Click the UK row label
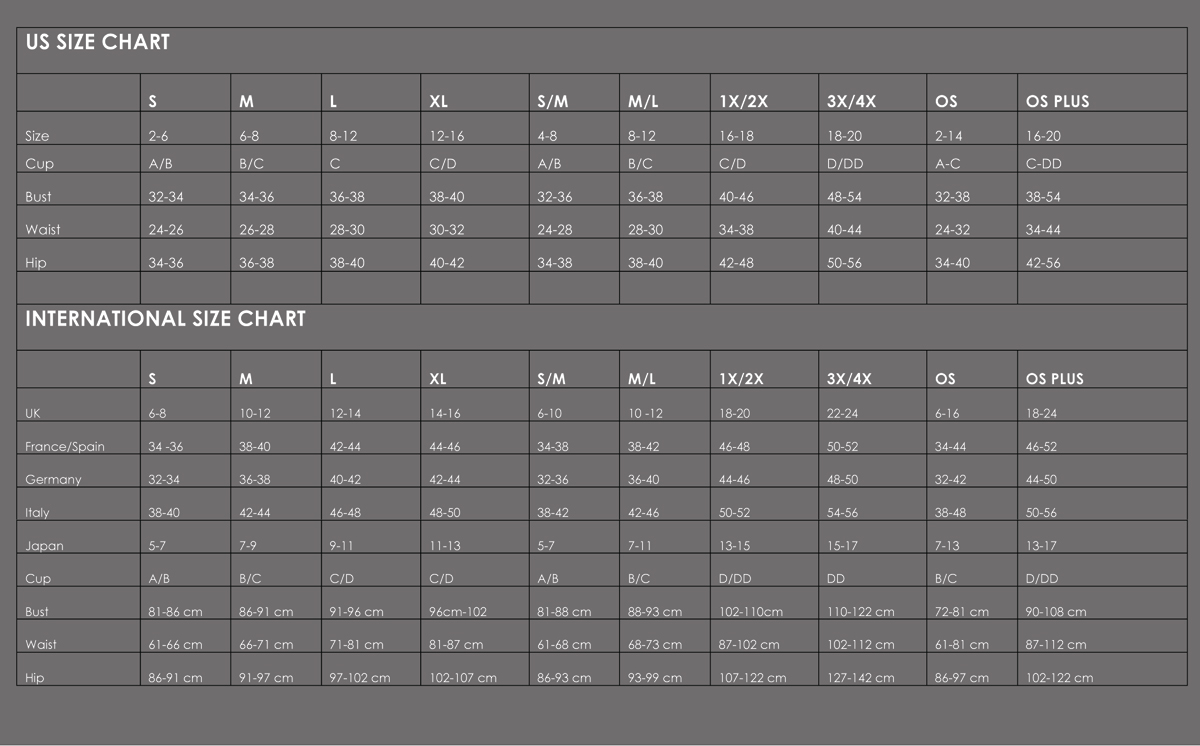 coord(33,414)
